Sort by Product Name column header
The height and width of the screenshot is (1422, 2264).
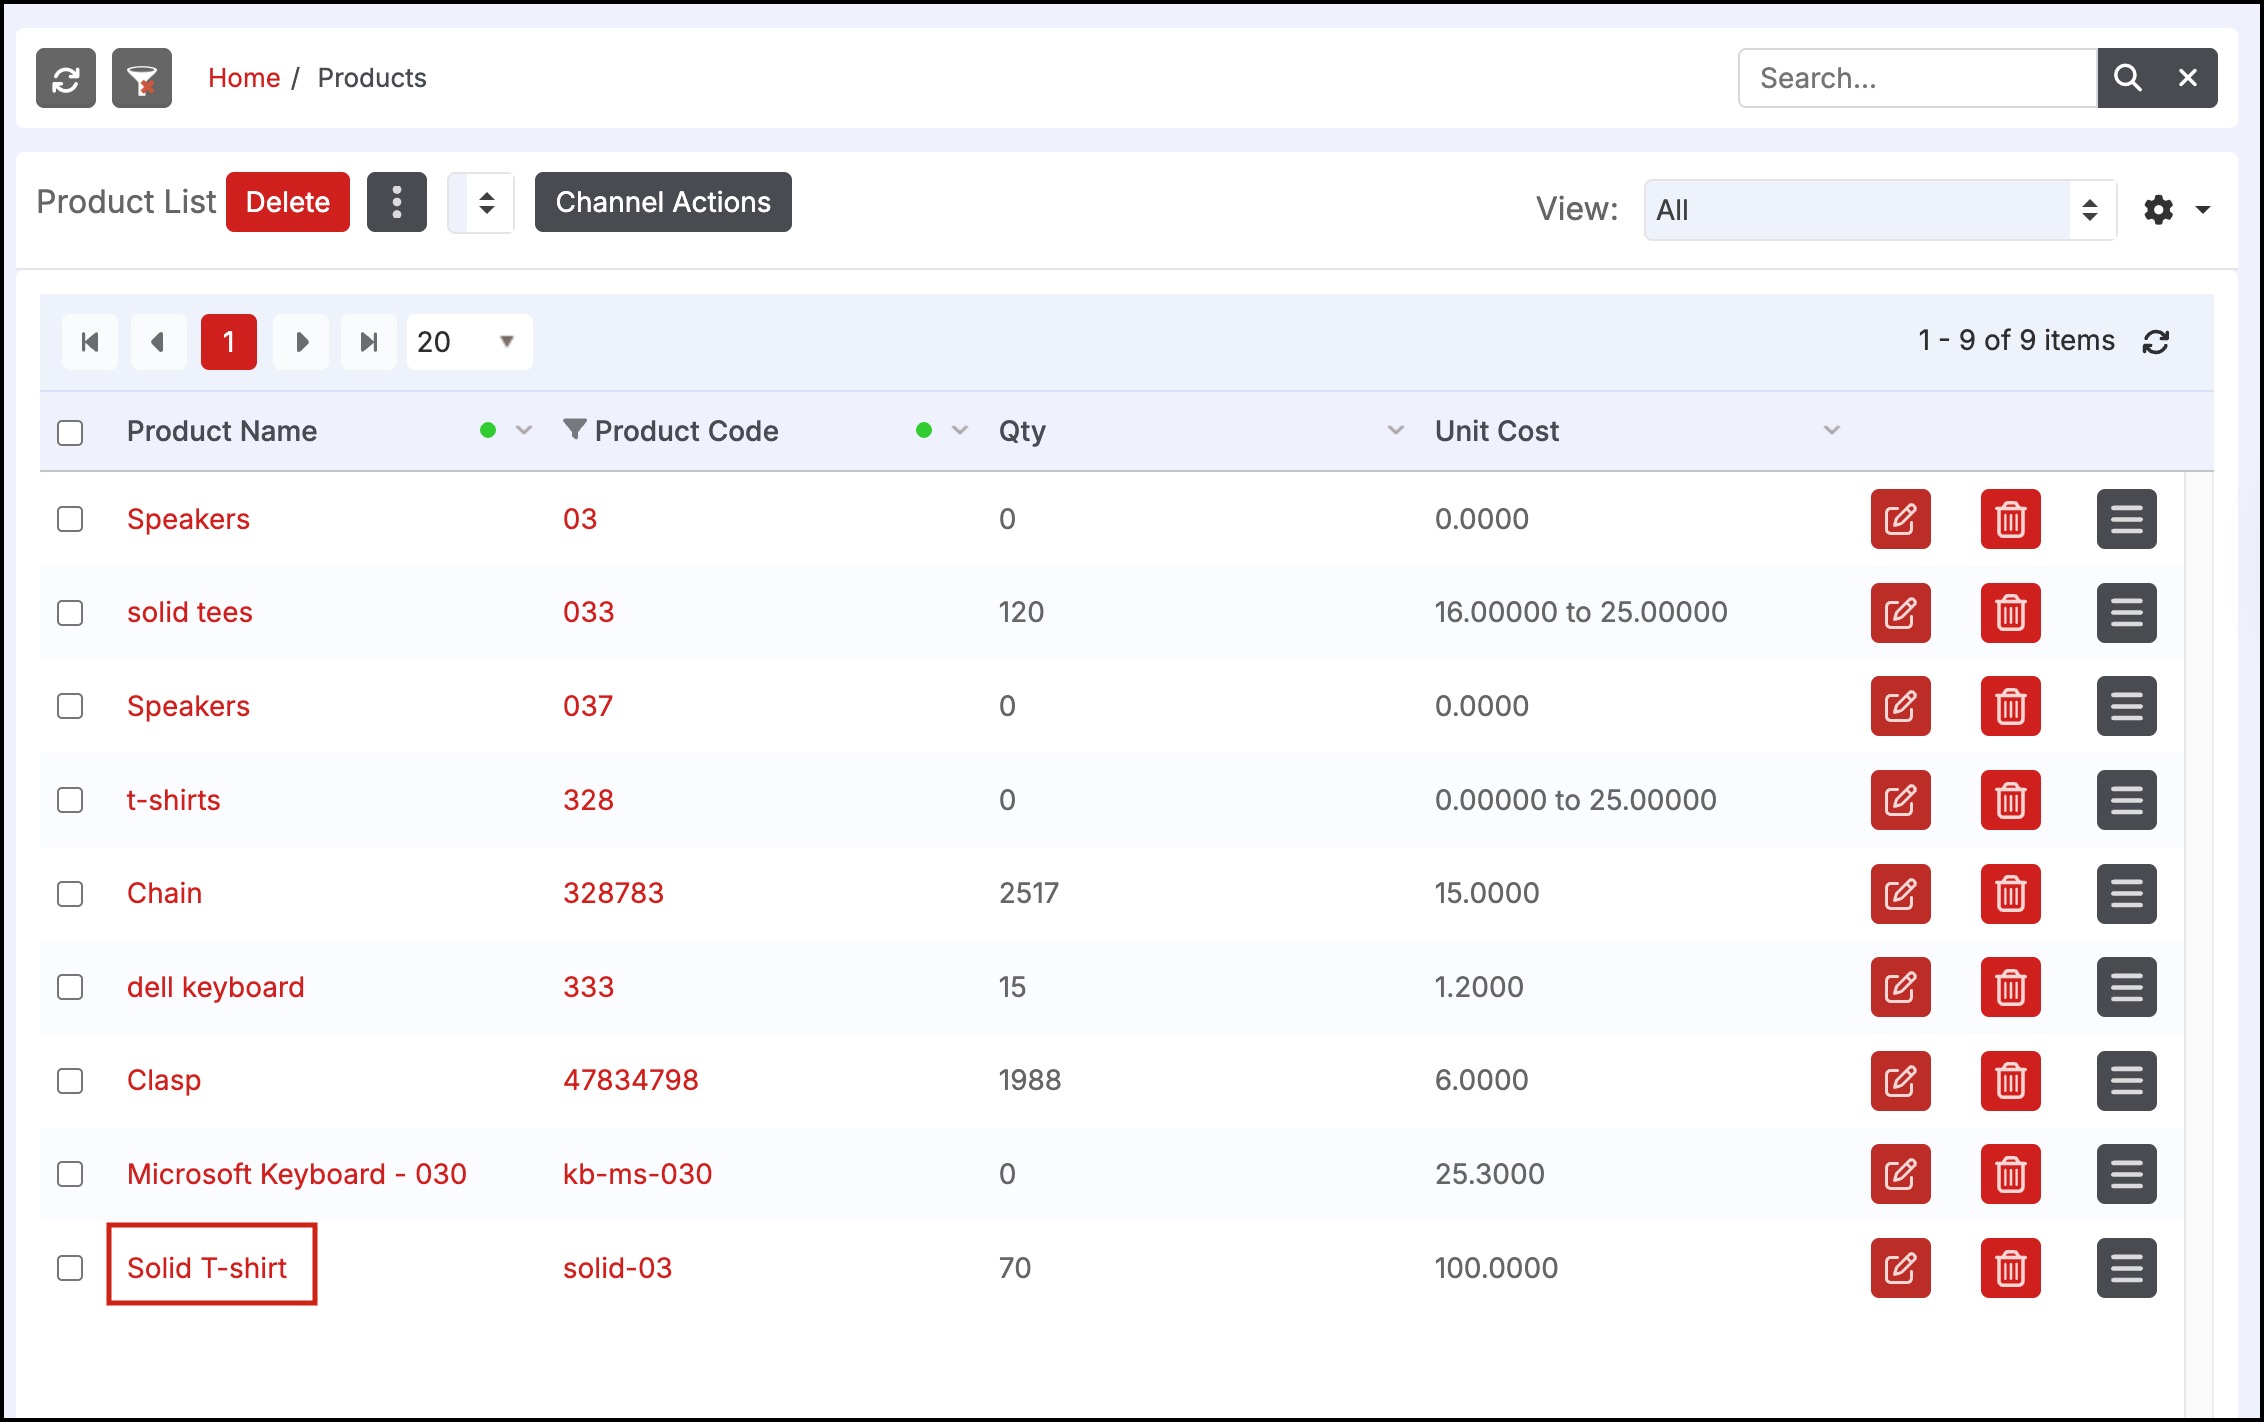[222, 431]
